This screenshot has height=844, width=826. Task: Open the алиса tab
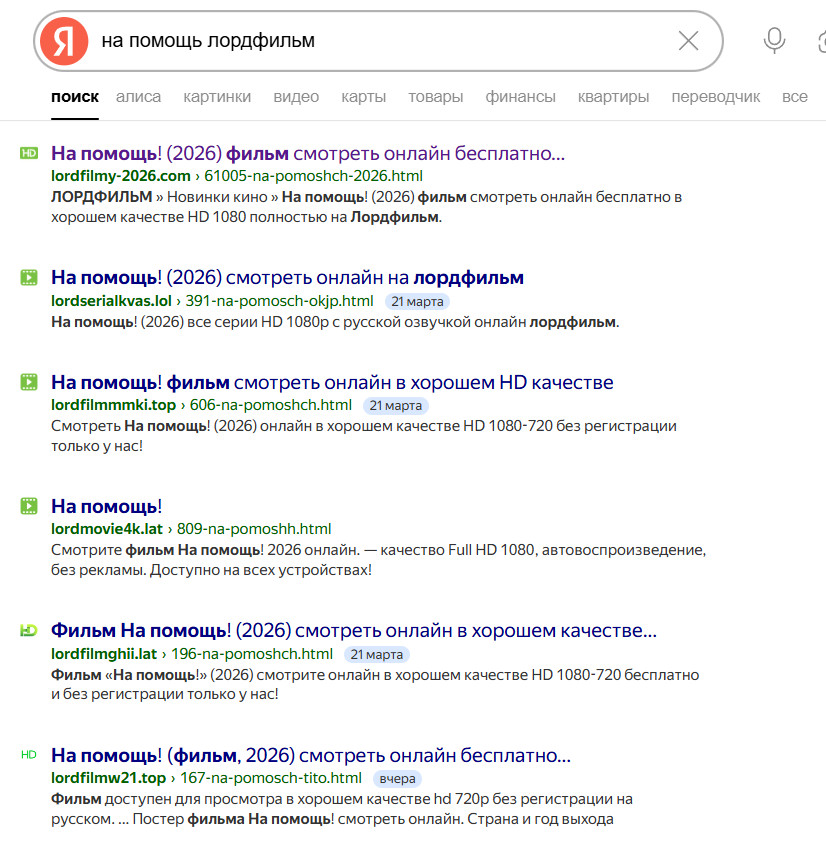pos(138,97)
